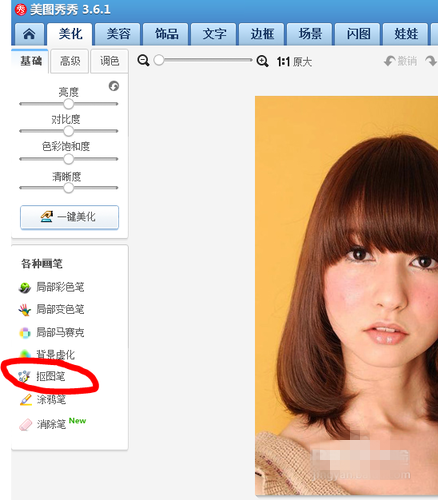Switch to the 美化 tab
The width and height of the screenshot is (438, 500).
pos(70,34)
